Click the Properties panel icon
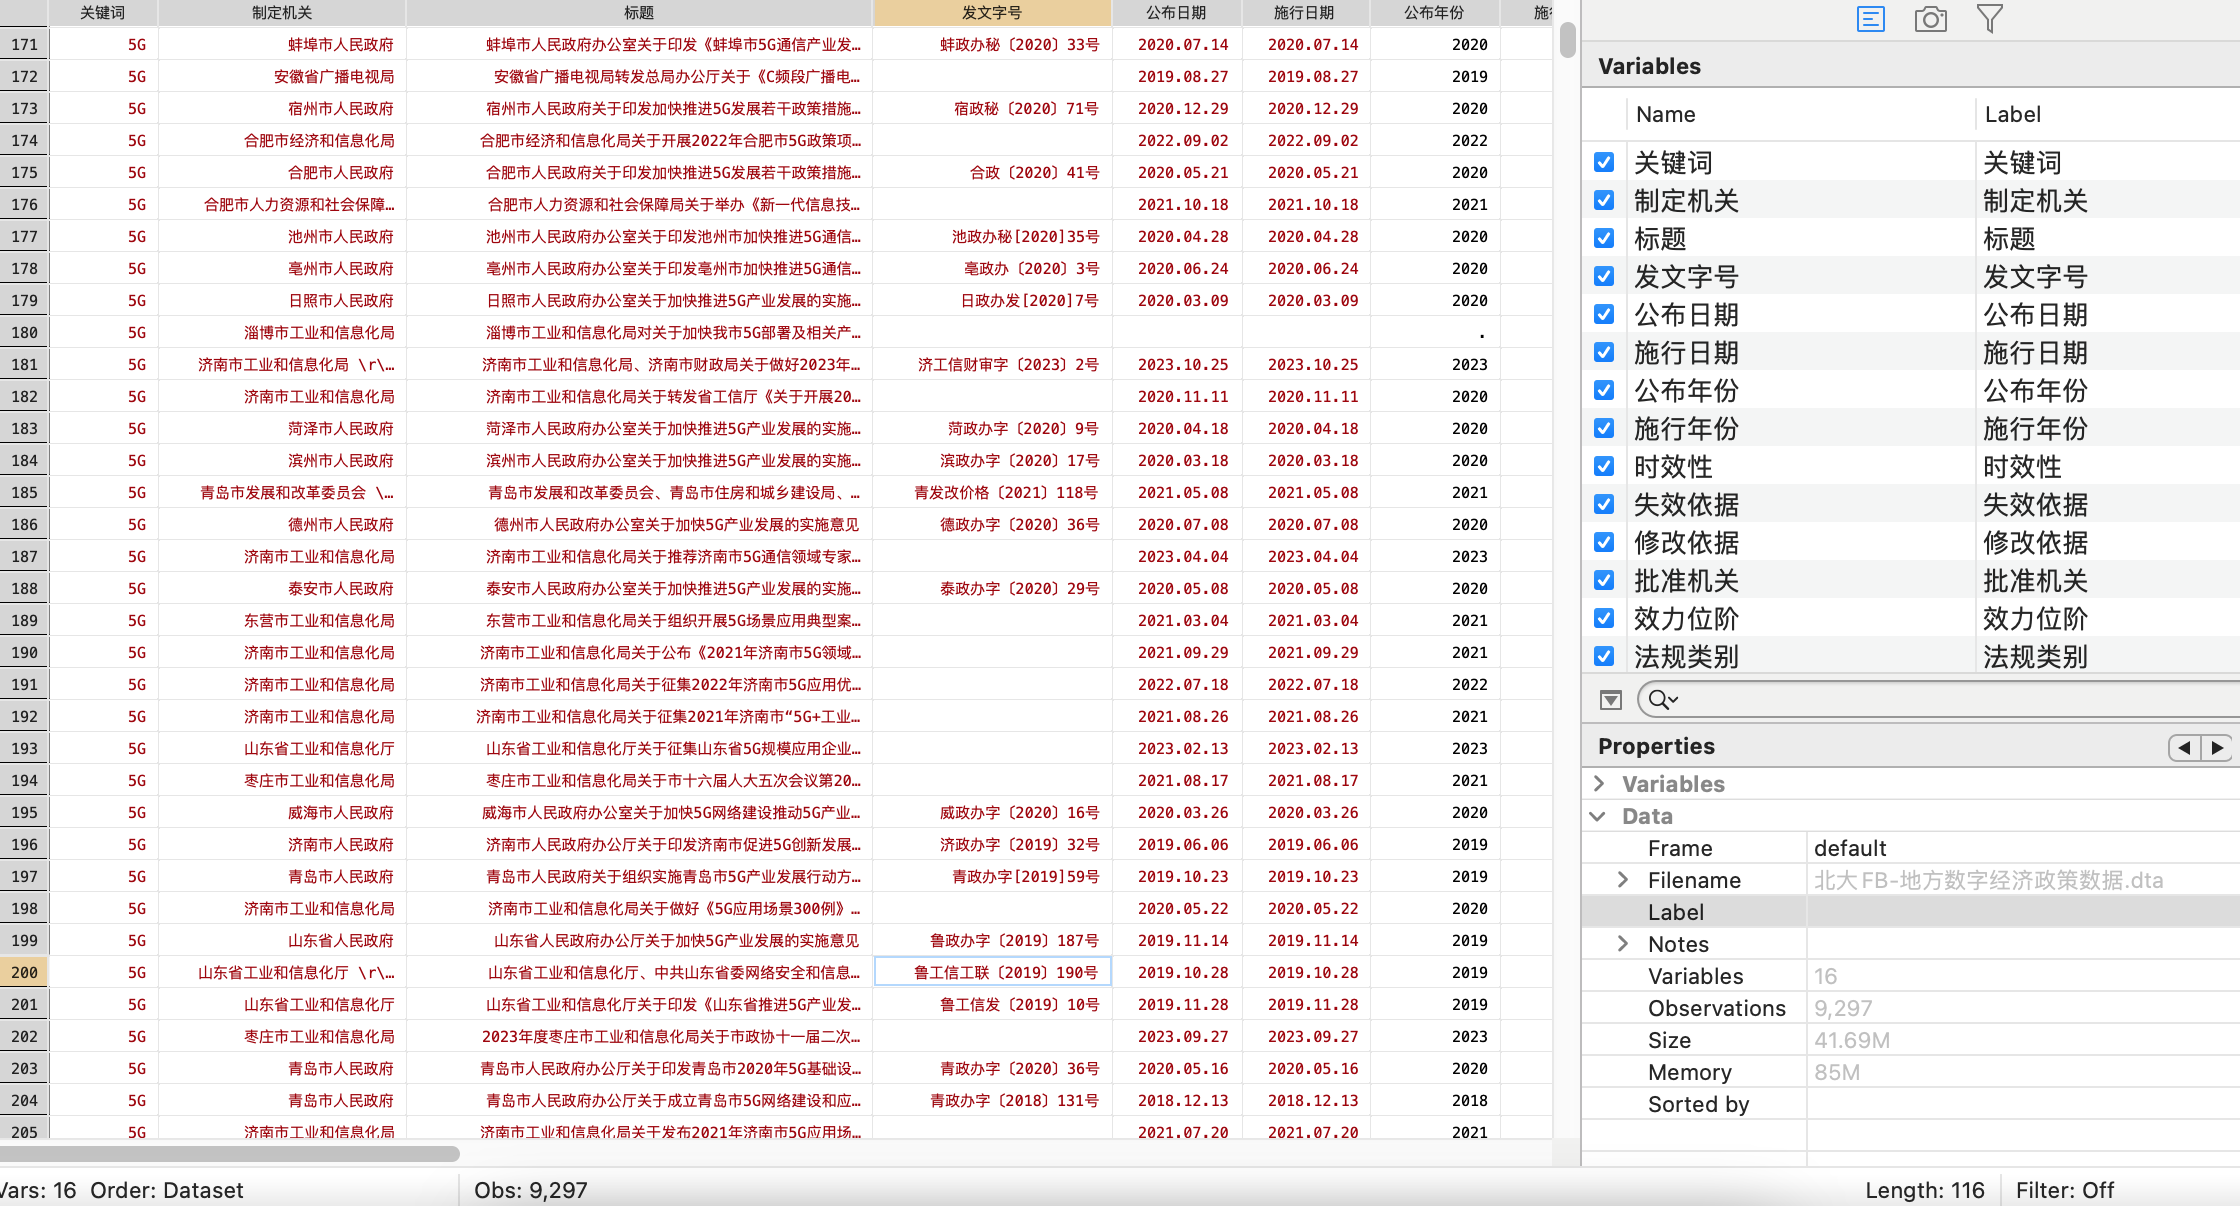The height and width of the screenshot is (1206, 2240). point(1870,19)
